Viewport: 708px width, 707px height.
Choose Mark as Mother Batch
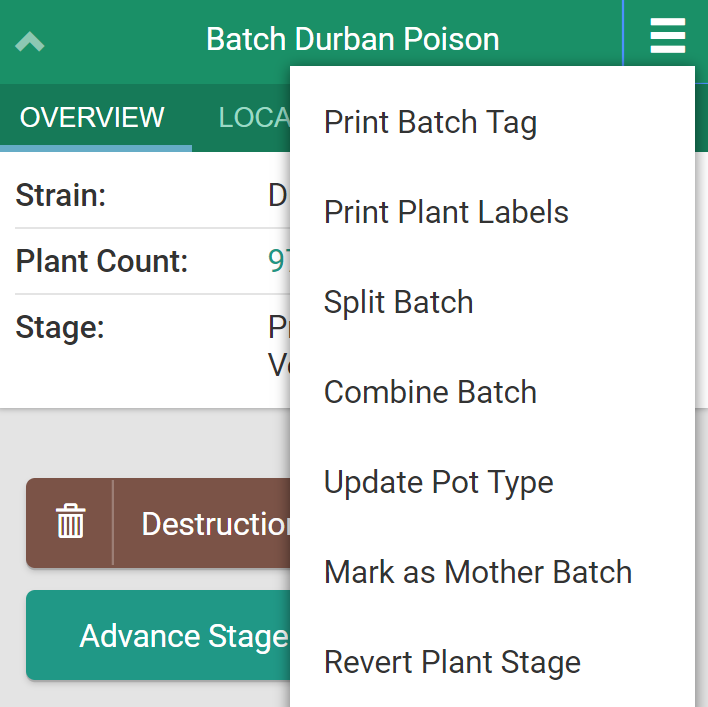[478, 573]
